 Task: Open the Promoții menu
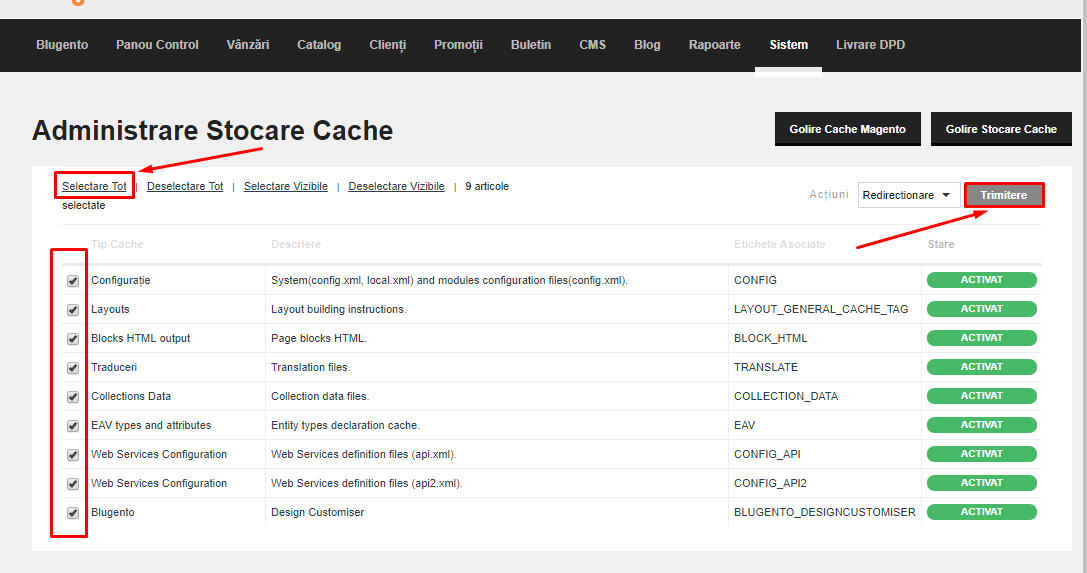458,45
